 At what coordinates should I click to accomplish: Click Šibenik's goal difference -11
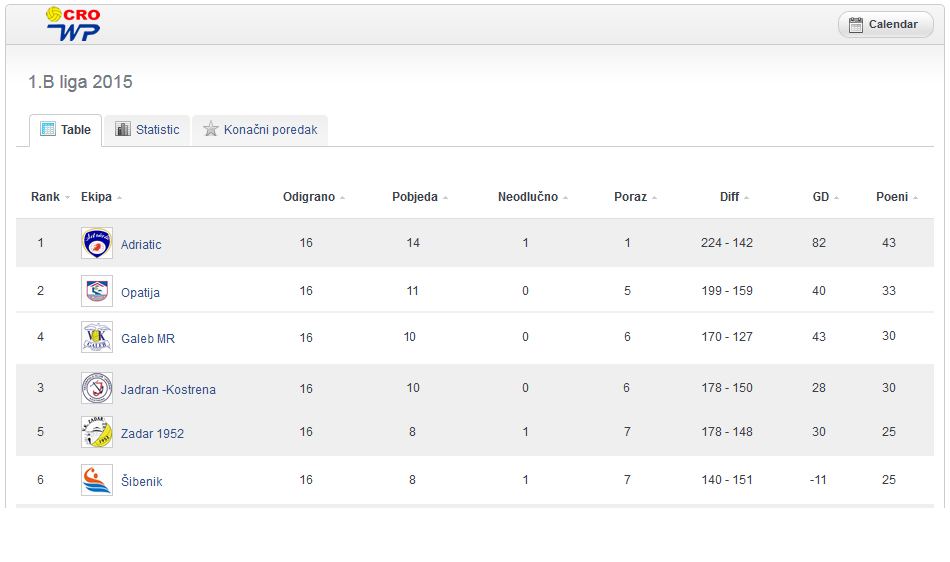pyautogui.click(x=818, y=480)
